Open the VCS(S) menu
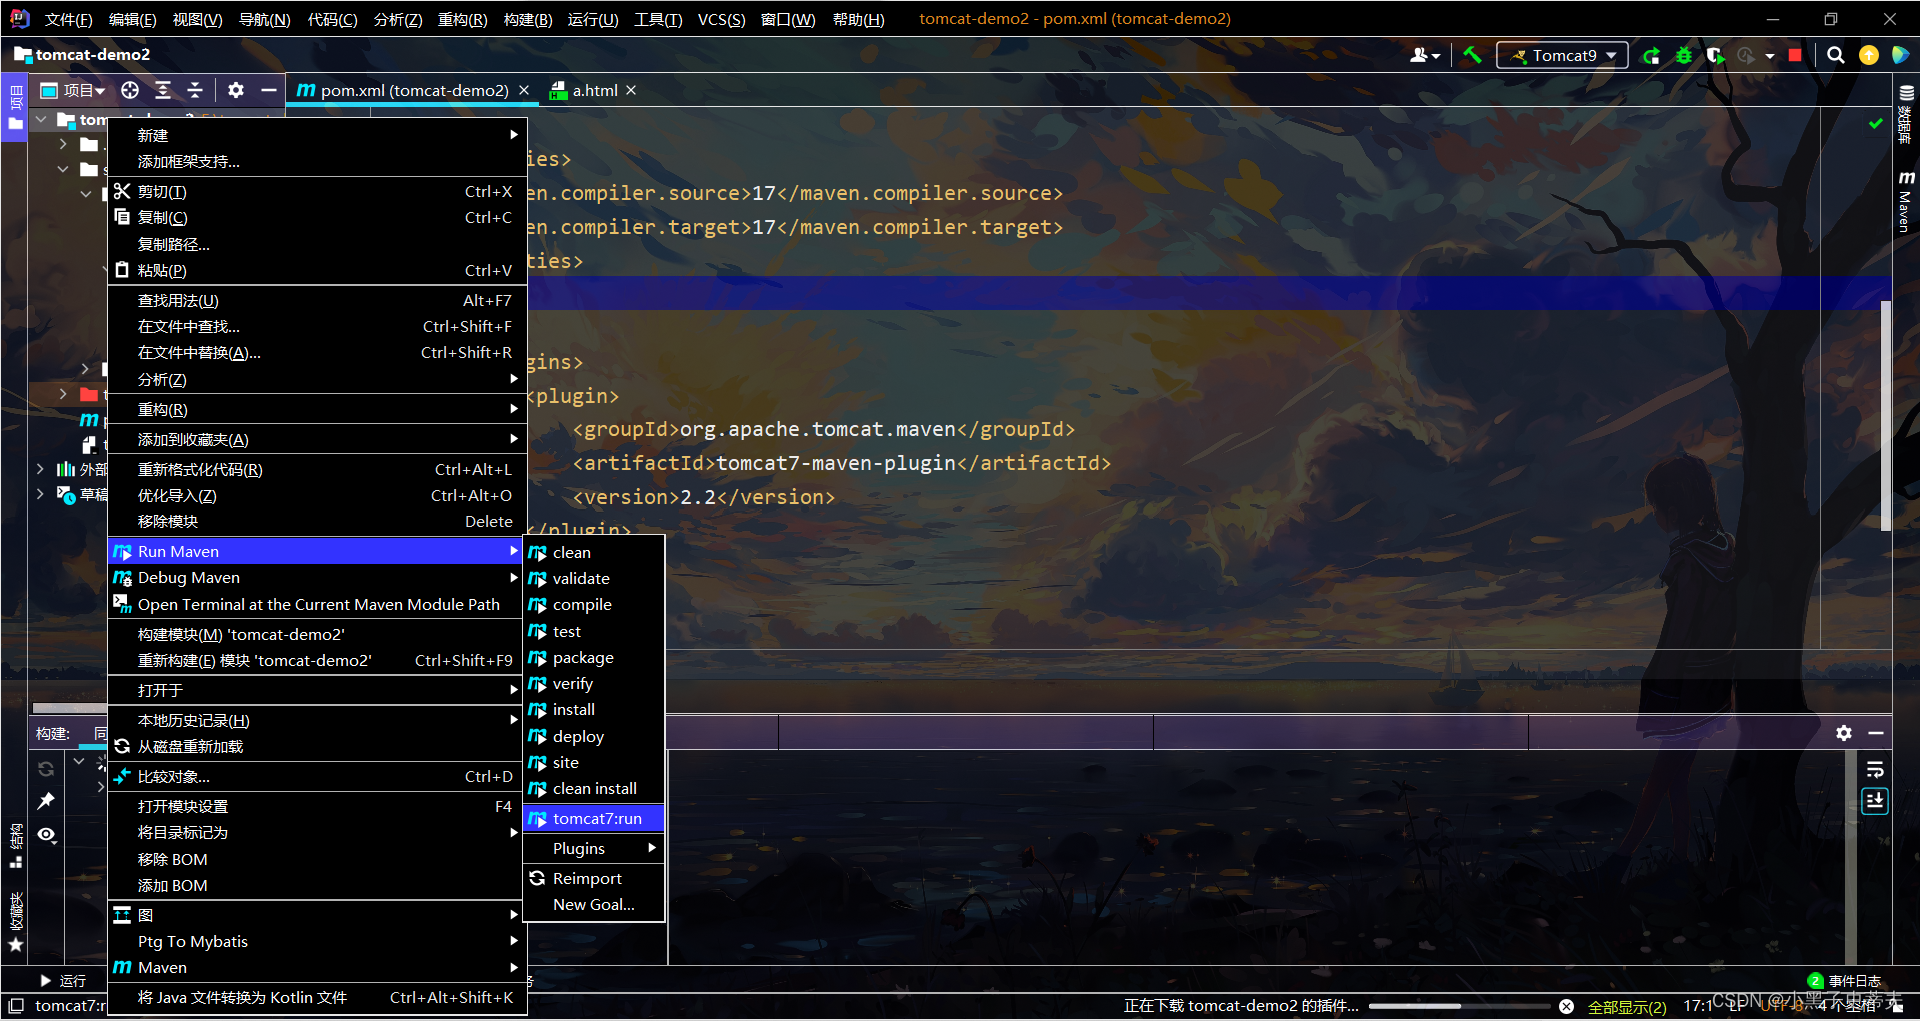 pos(721,19)
